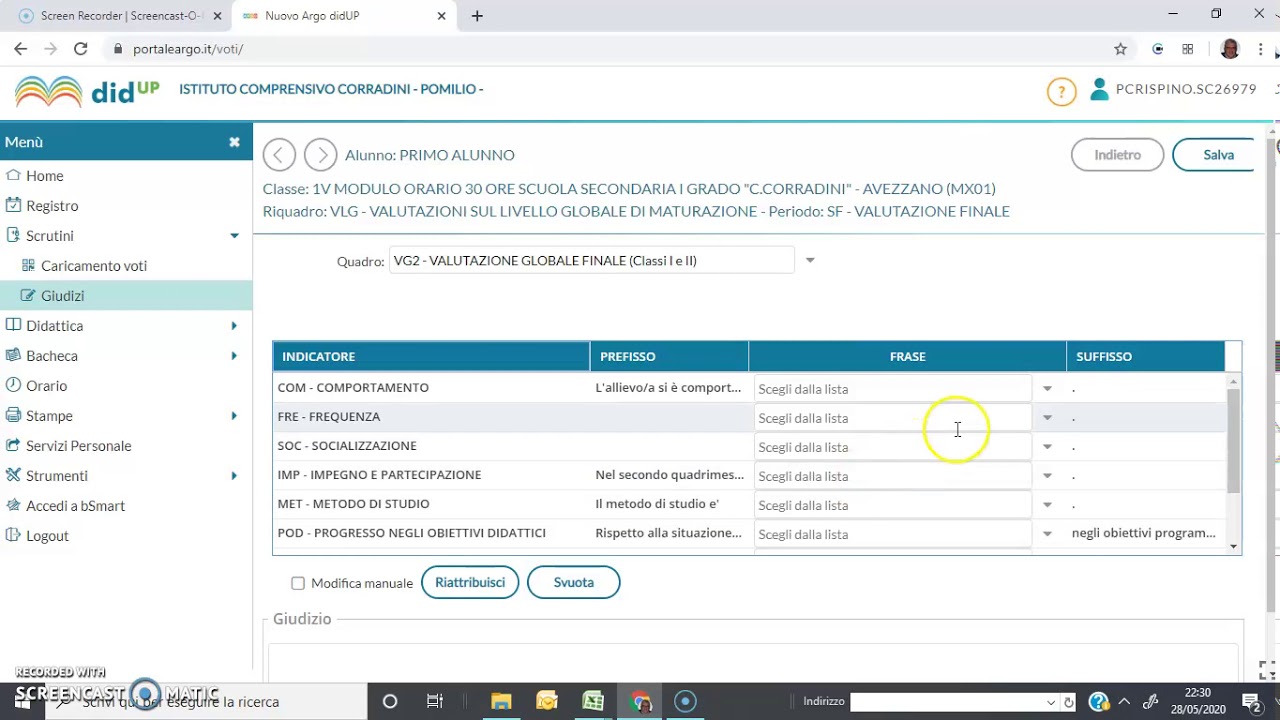Open Windows Start menu
This screenshot has width=1280, height=720.
tap(22, 701)
